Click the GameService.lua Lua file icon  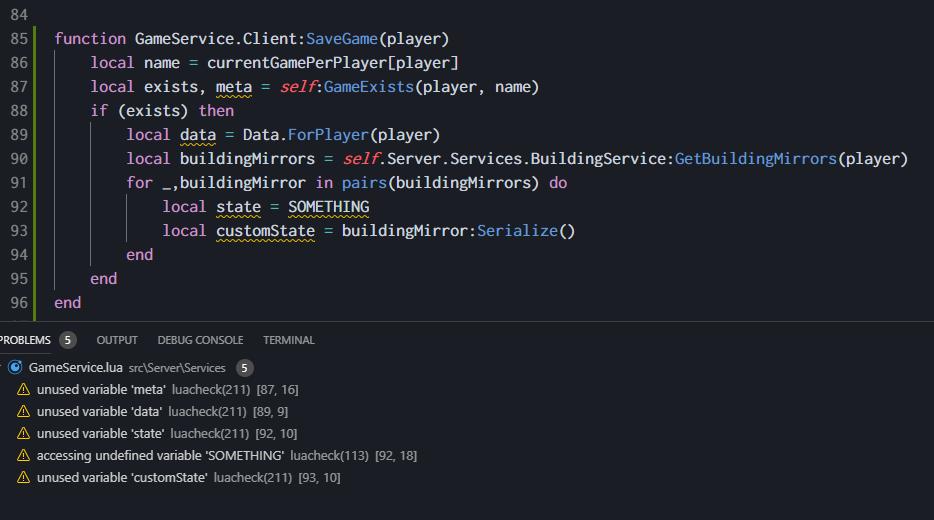[15, 368]
